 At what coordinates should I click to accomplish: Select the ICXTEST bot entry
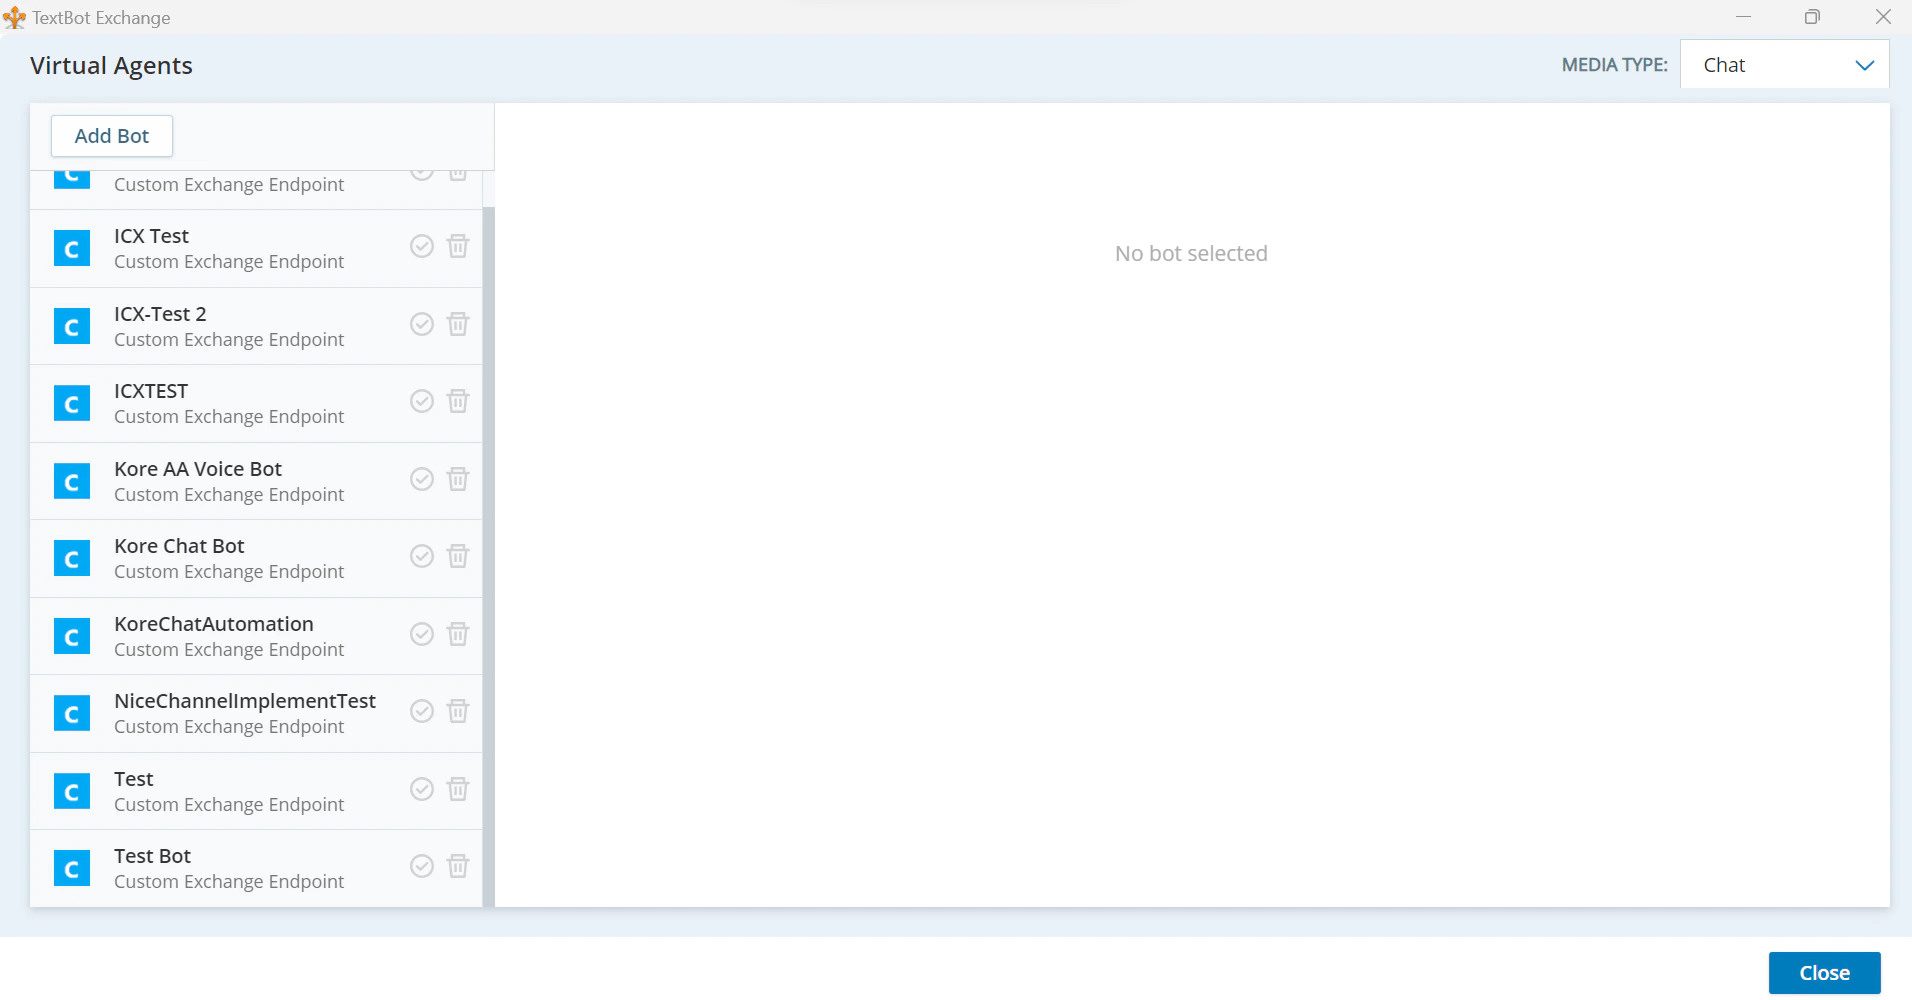(x=230, y=403)
